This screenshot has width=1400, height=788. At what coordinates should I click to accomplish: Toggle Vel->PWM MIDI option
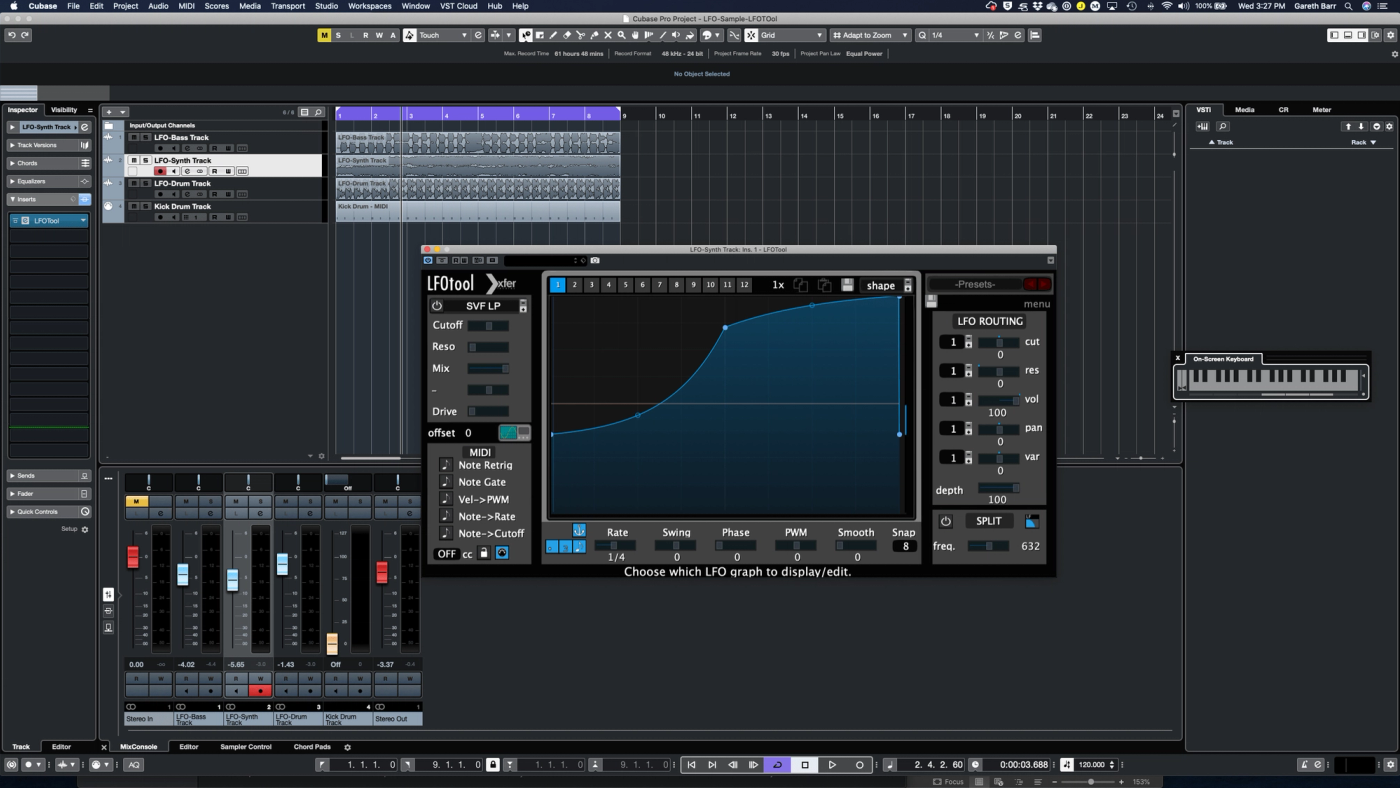click(446, 499)
